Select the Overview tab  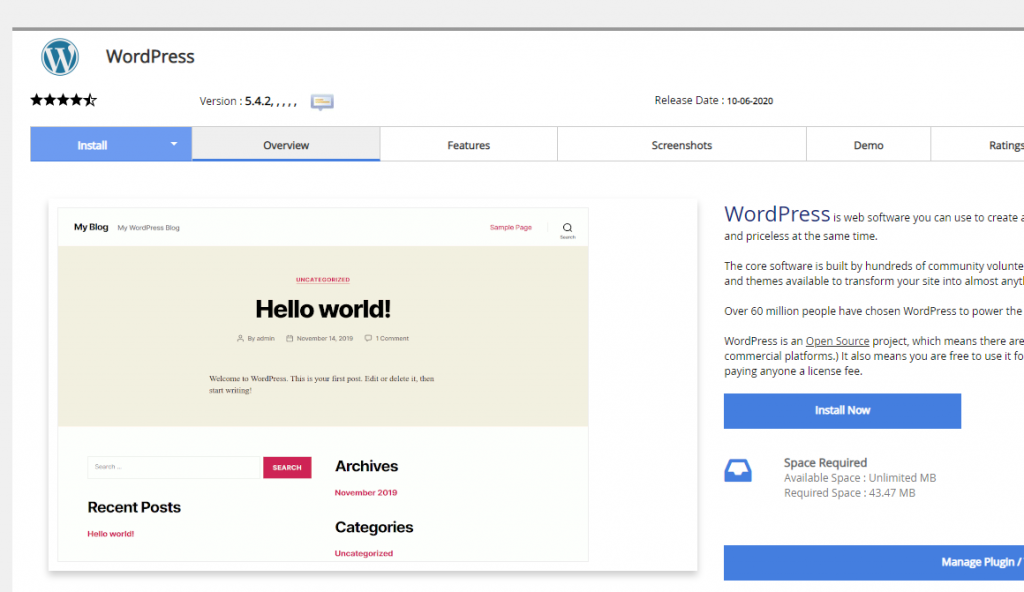point(285,144)
